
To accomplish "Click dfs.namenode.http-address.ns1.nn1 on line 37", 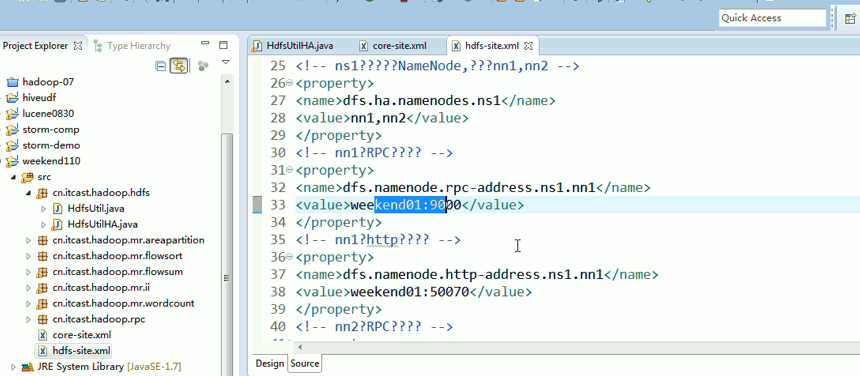I will [473, 275].
